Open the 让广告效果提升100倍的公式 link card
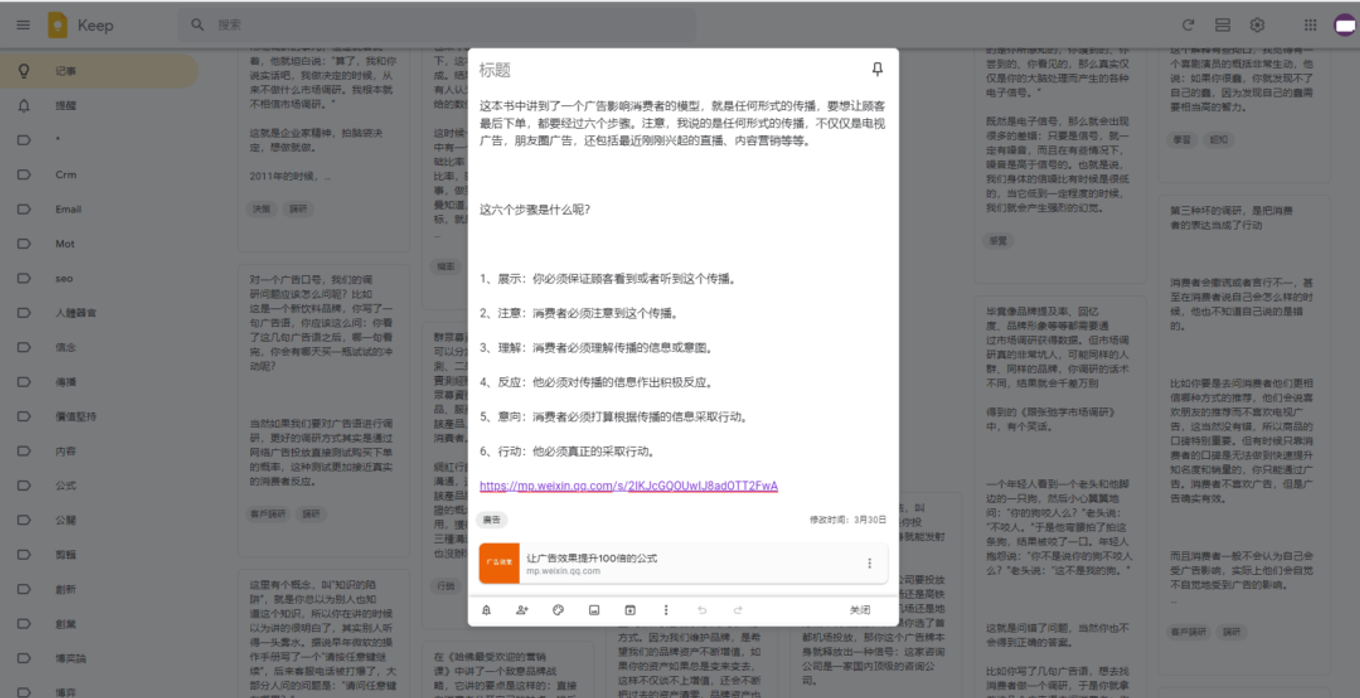This screenshot has width=1360, height=698. click(683, 563)
